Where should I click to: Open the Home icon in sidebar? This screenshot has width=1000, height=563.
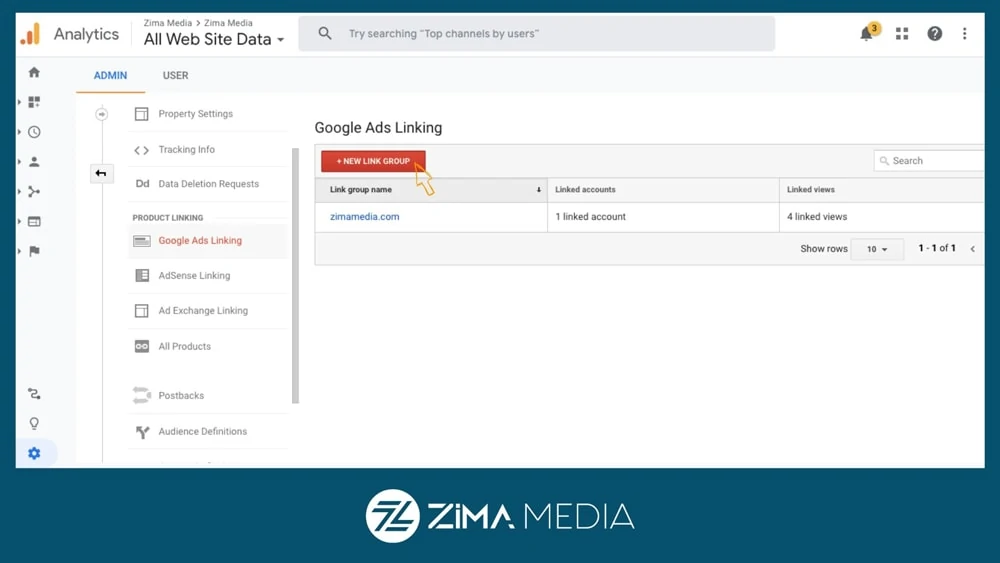[x=34, y=72]
